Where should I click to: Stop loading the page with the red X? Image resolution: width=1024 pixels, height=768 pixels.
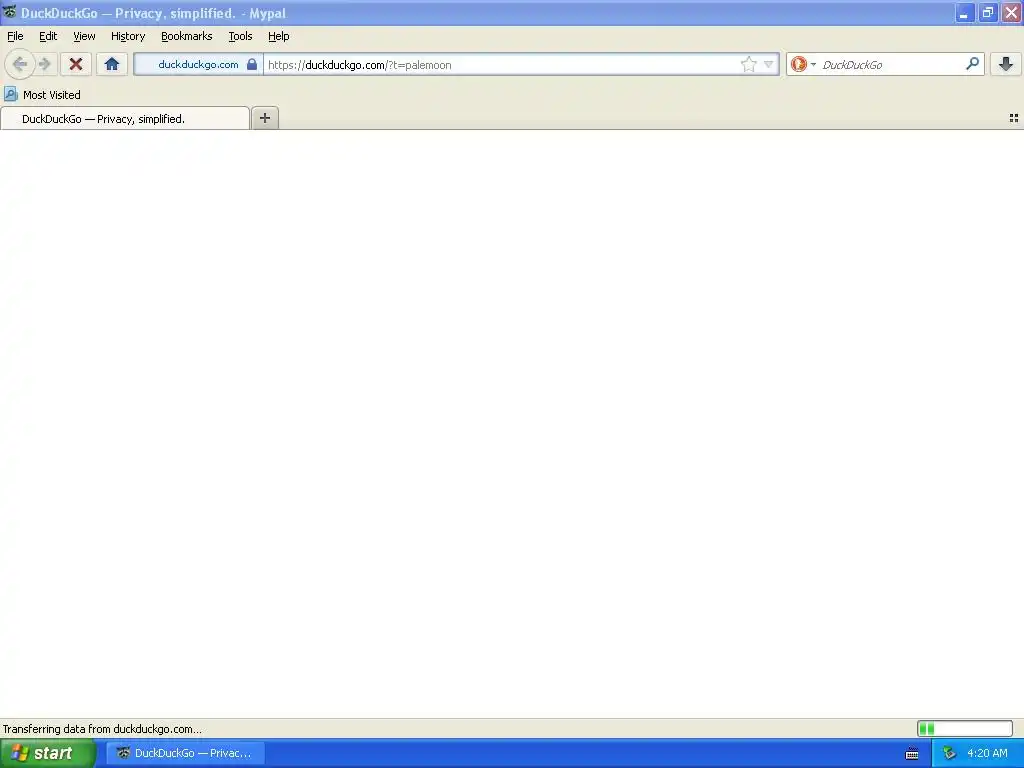click(76, 64)
